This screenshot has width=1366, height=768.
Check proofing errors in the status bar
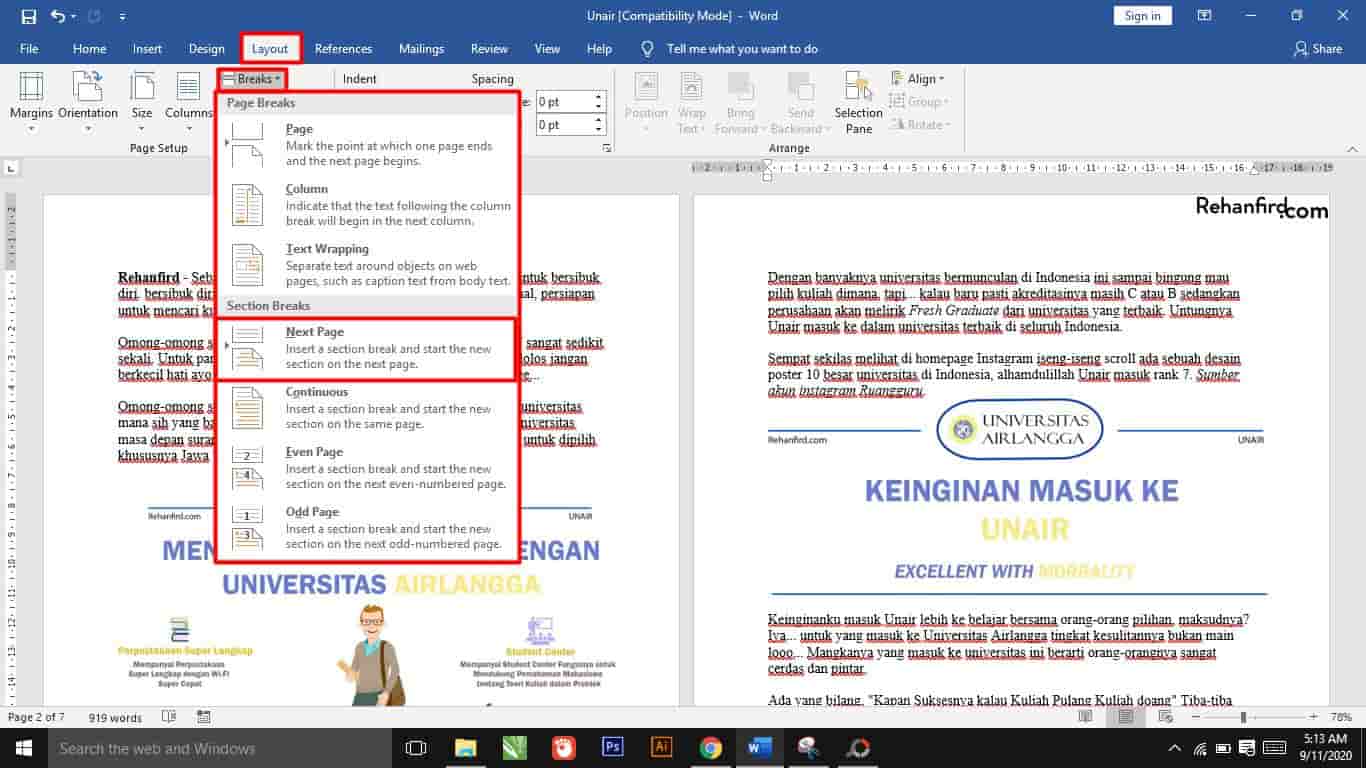click(x=169, y=717)
